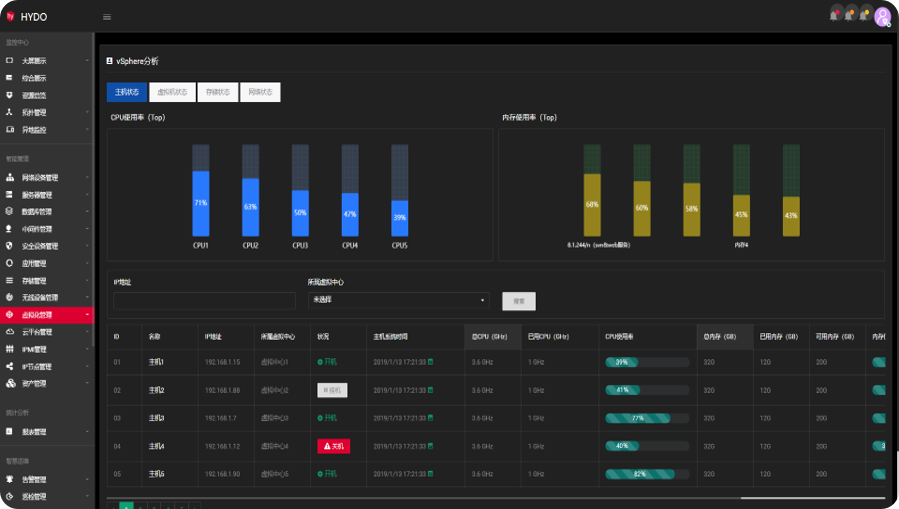Click the first notification bell icon
899x509 pixels.
pyautogui.click(x=835, y=14)
